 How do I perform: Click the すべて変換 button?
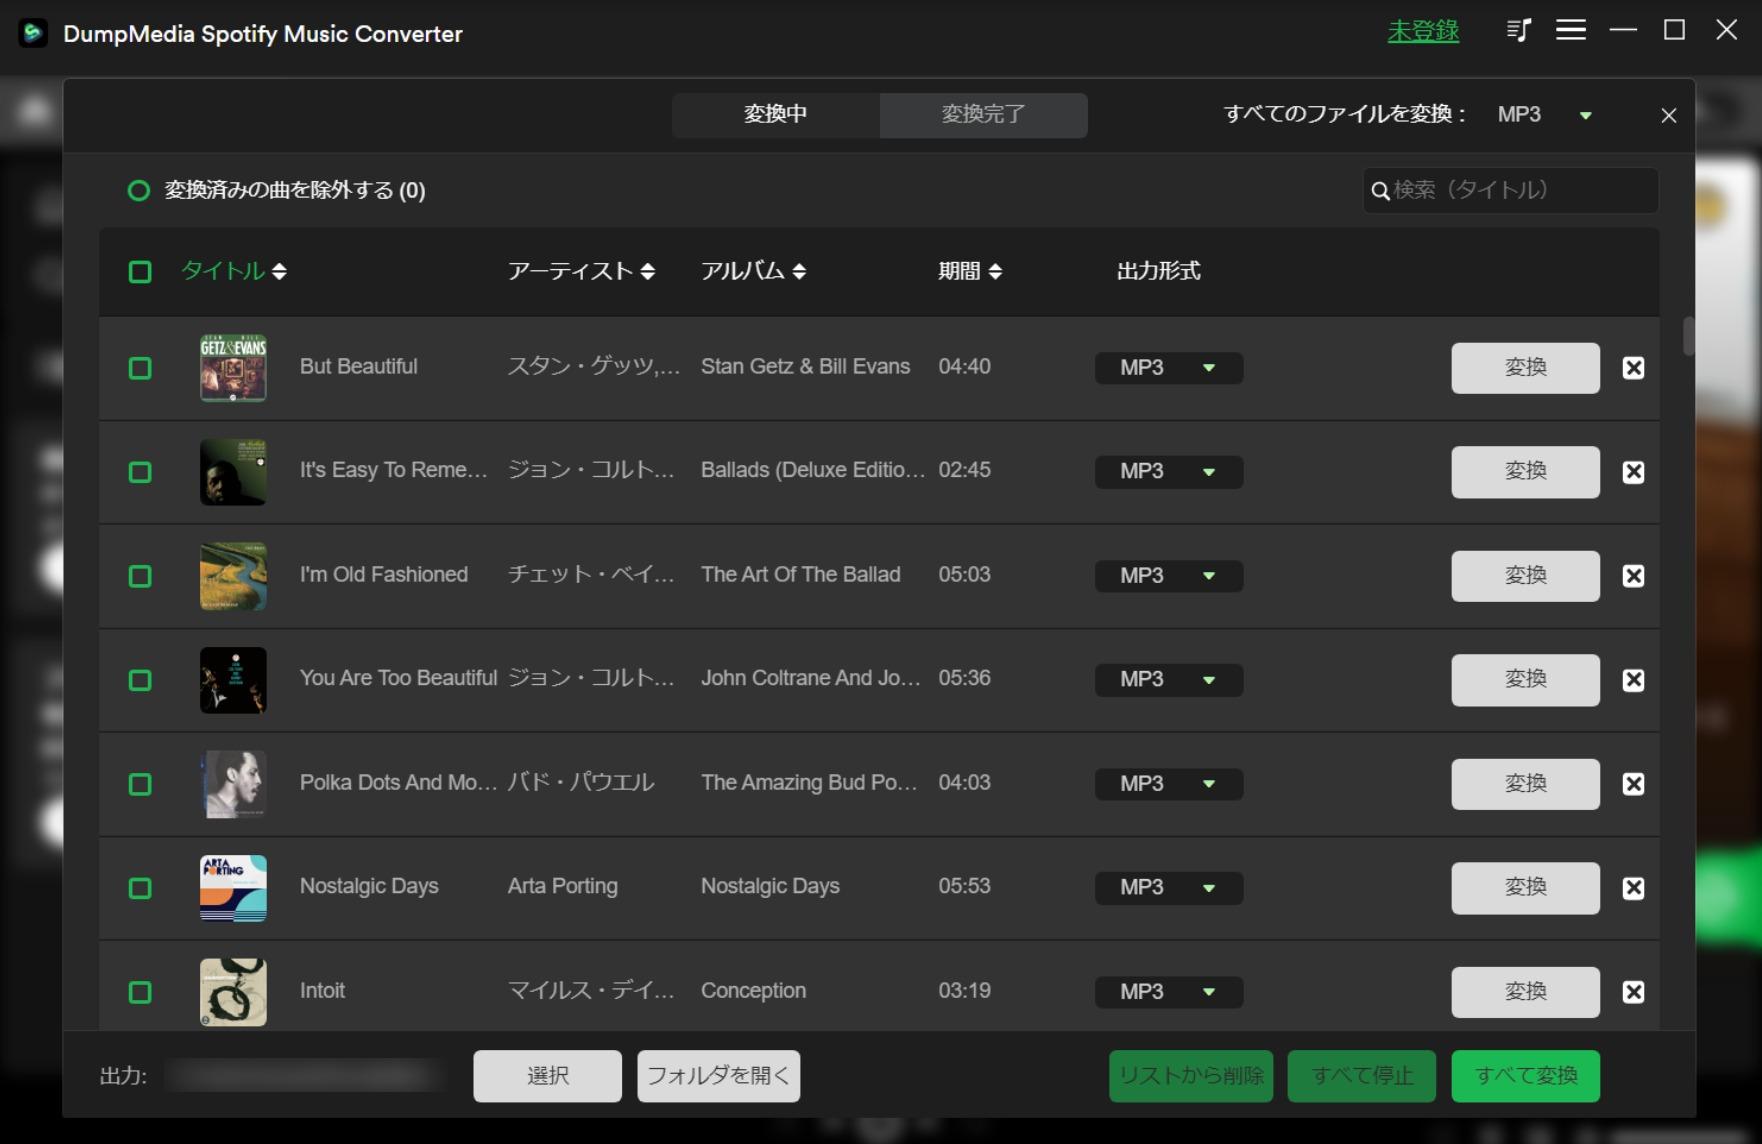(1525, 1076)
